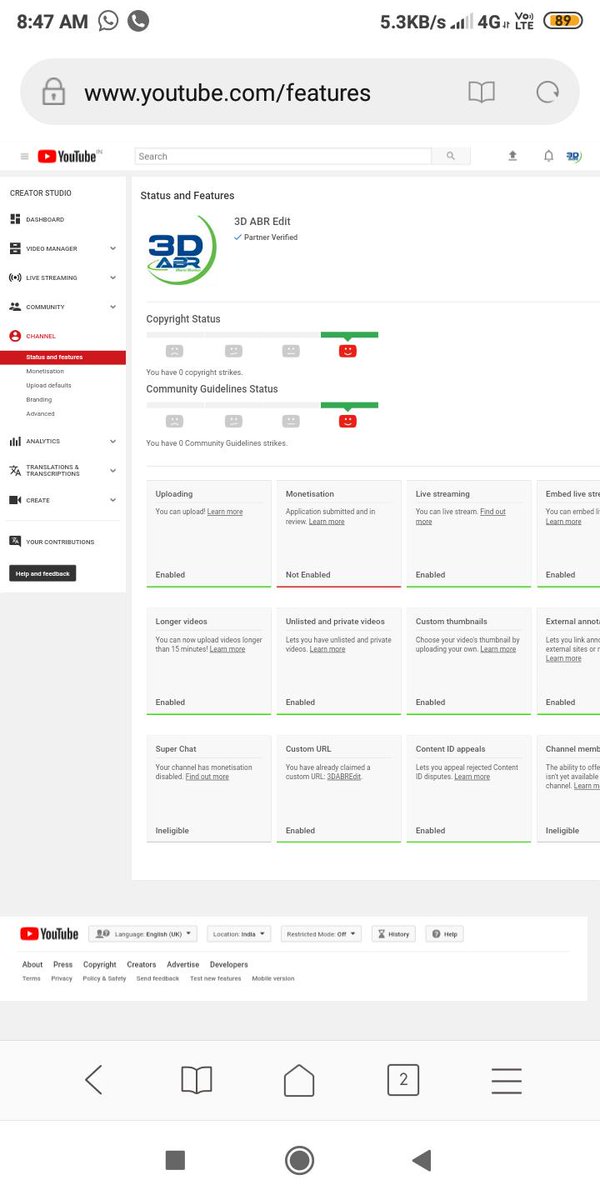Open the Language: English (UK) dropdown
The width and height of the screenshot is (600, 1200).
(143, 934)
